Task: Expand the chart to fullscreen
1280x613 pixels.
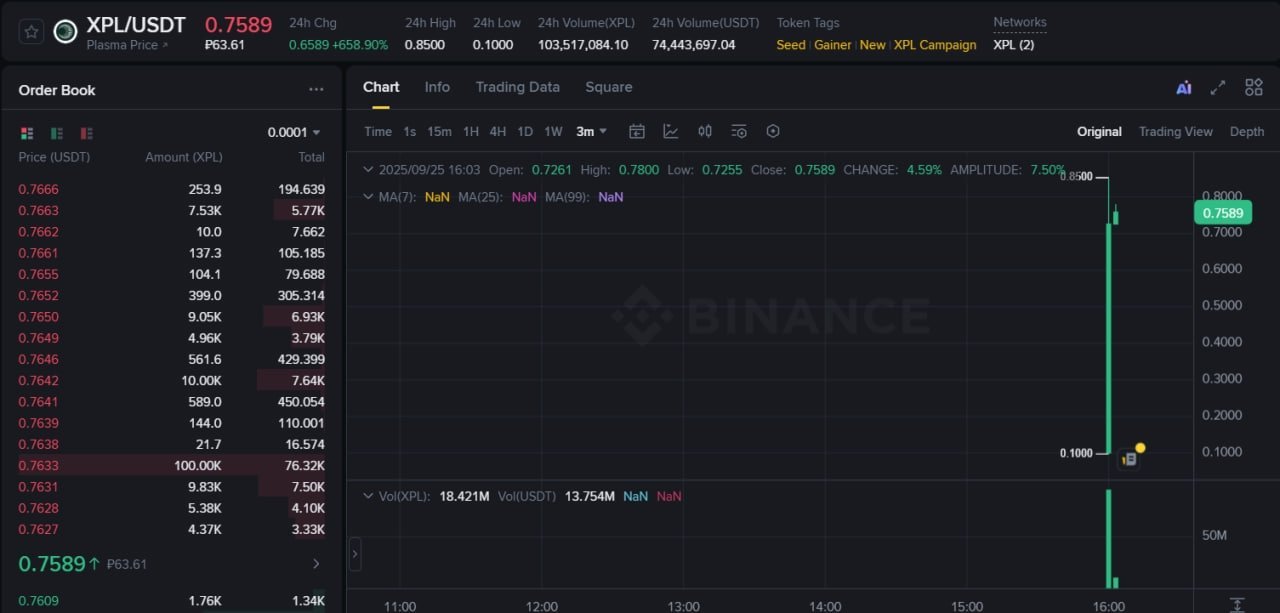Action: [1217, 88]
